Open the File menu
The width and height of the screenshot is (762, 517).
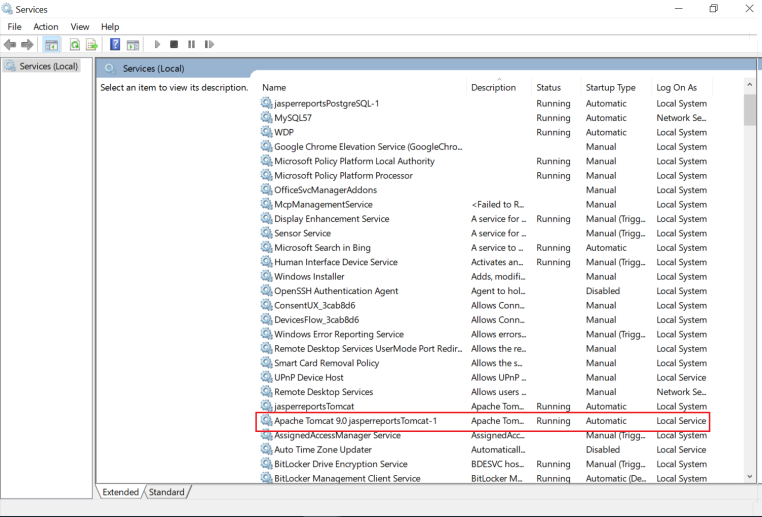click(x=15, y=27)
